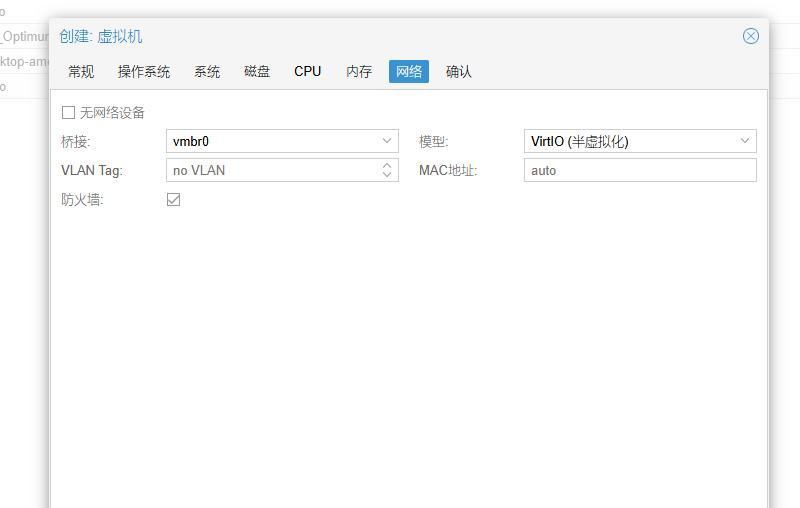Screen dimensions: 800x508
Task: Close the 创建: 虚拟机 dialog
Action: coord(750,36)
